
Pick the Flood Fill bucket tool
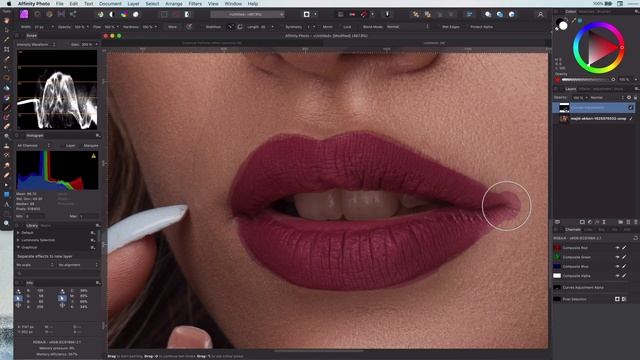coord(7,88)
